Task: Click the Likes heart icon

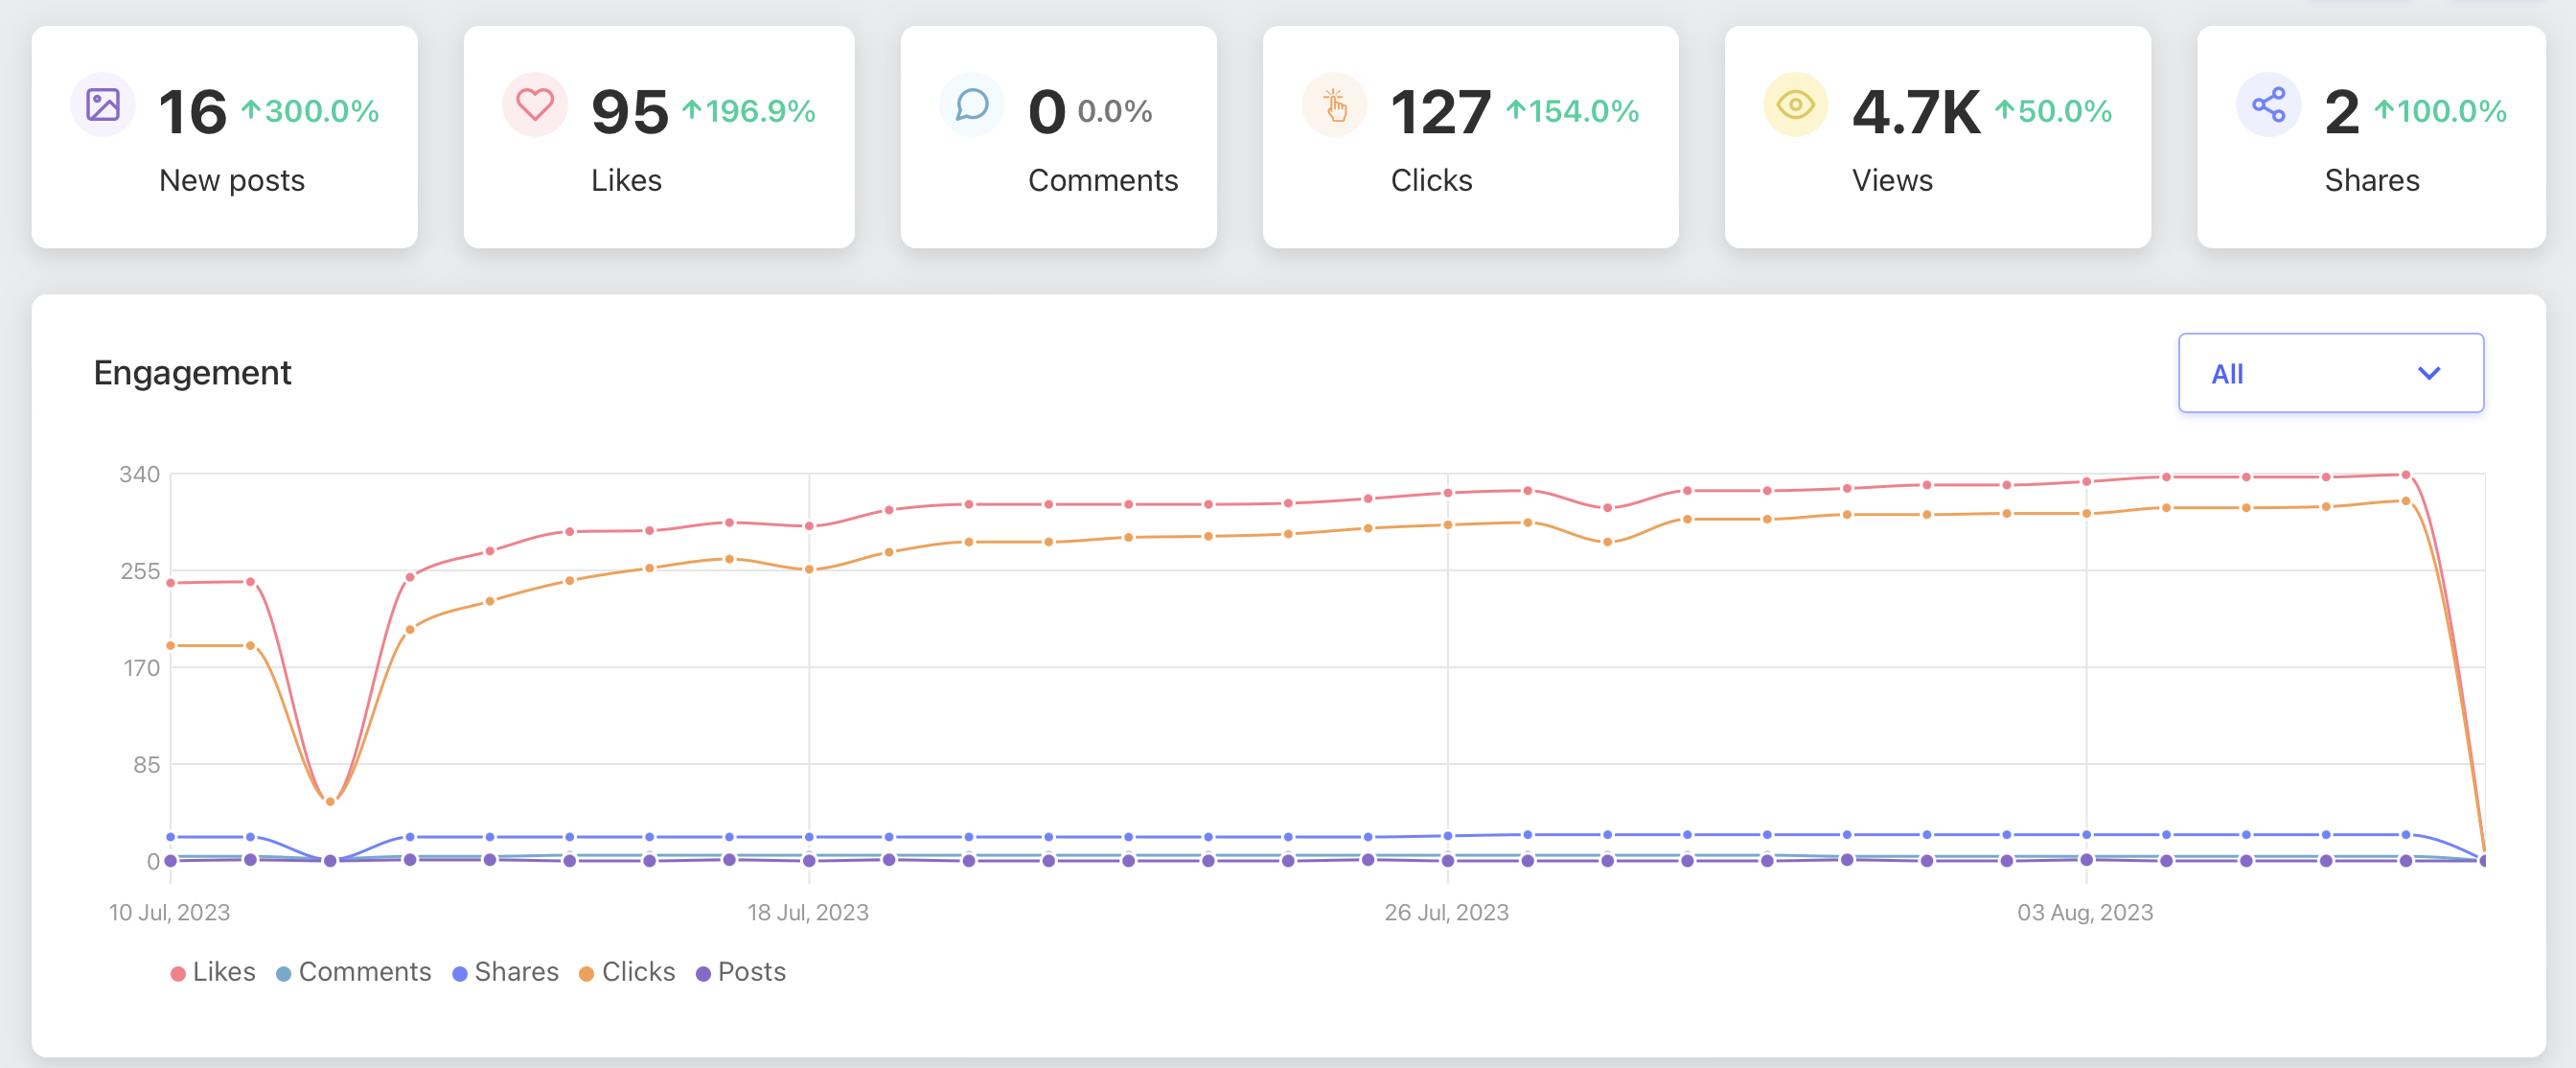Action: (x=535, y=105)
